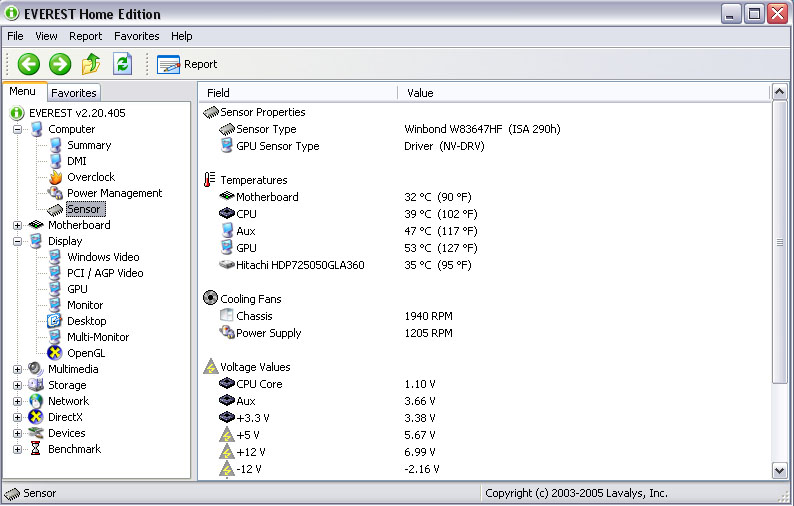
Task: Open the Help menu
Action: 181,36
